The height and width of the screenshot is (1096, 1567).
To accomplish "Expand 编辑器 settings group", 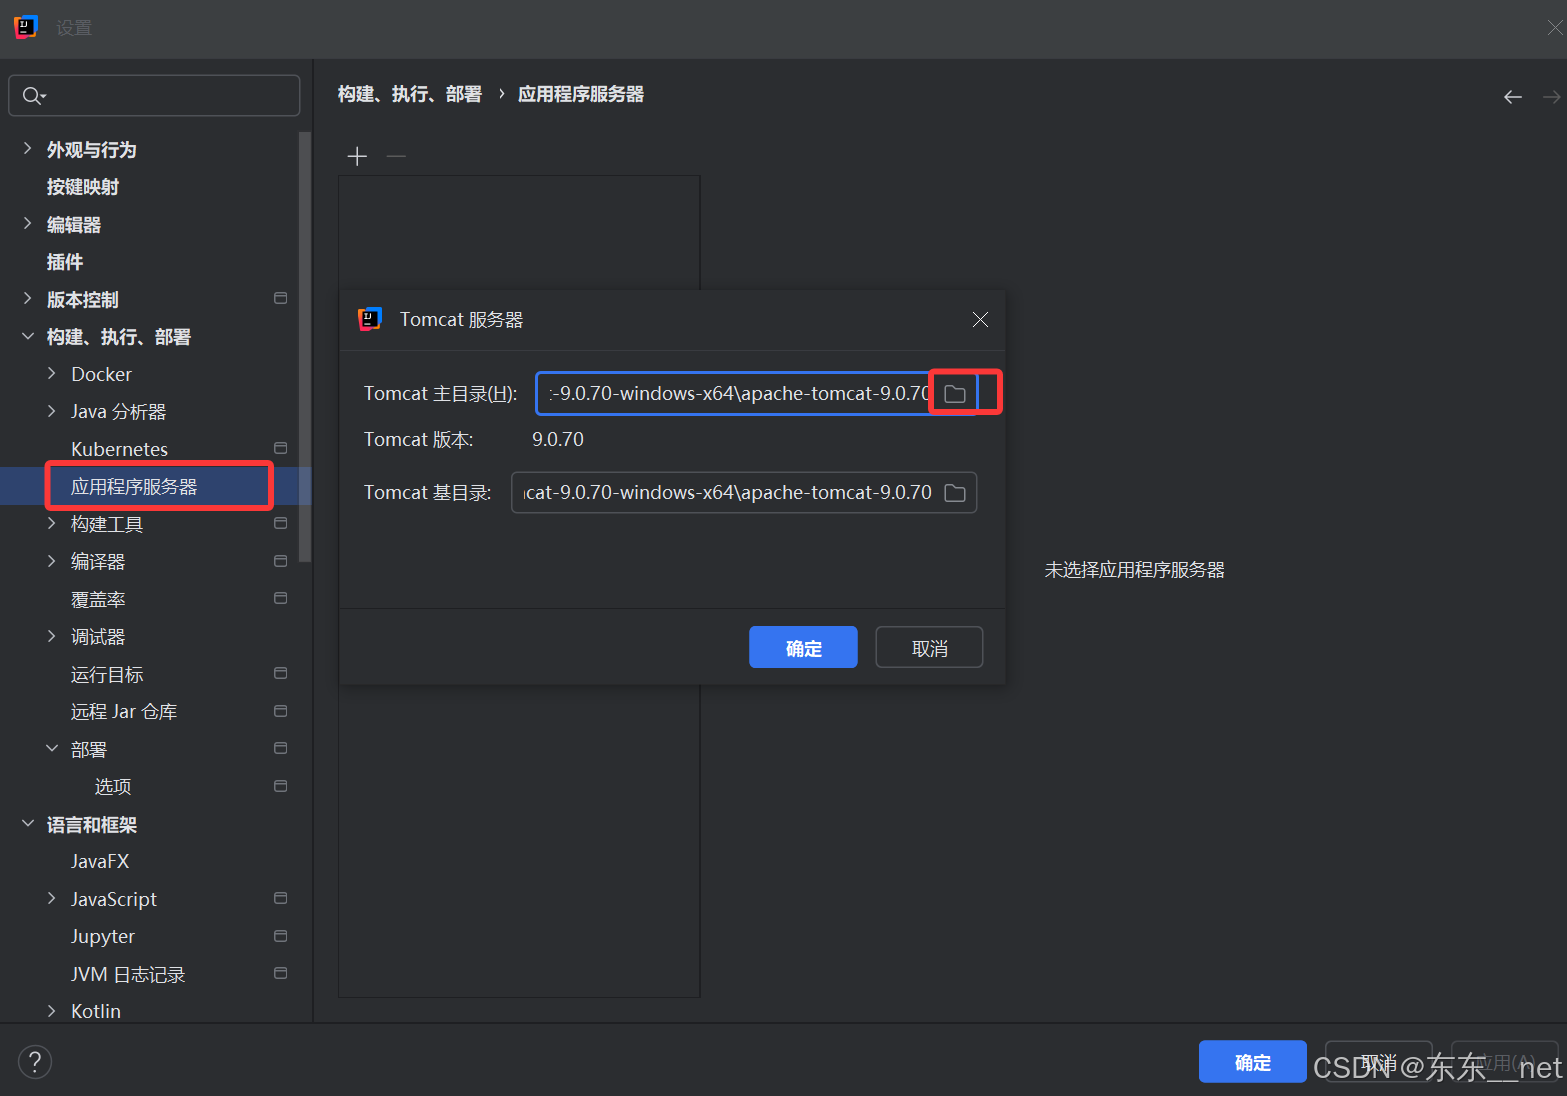I will click(28, 223).
